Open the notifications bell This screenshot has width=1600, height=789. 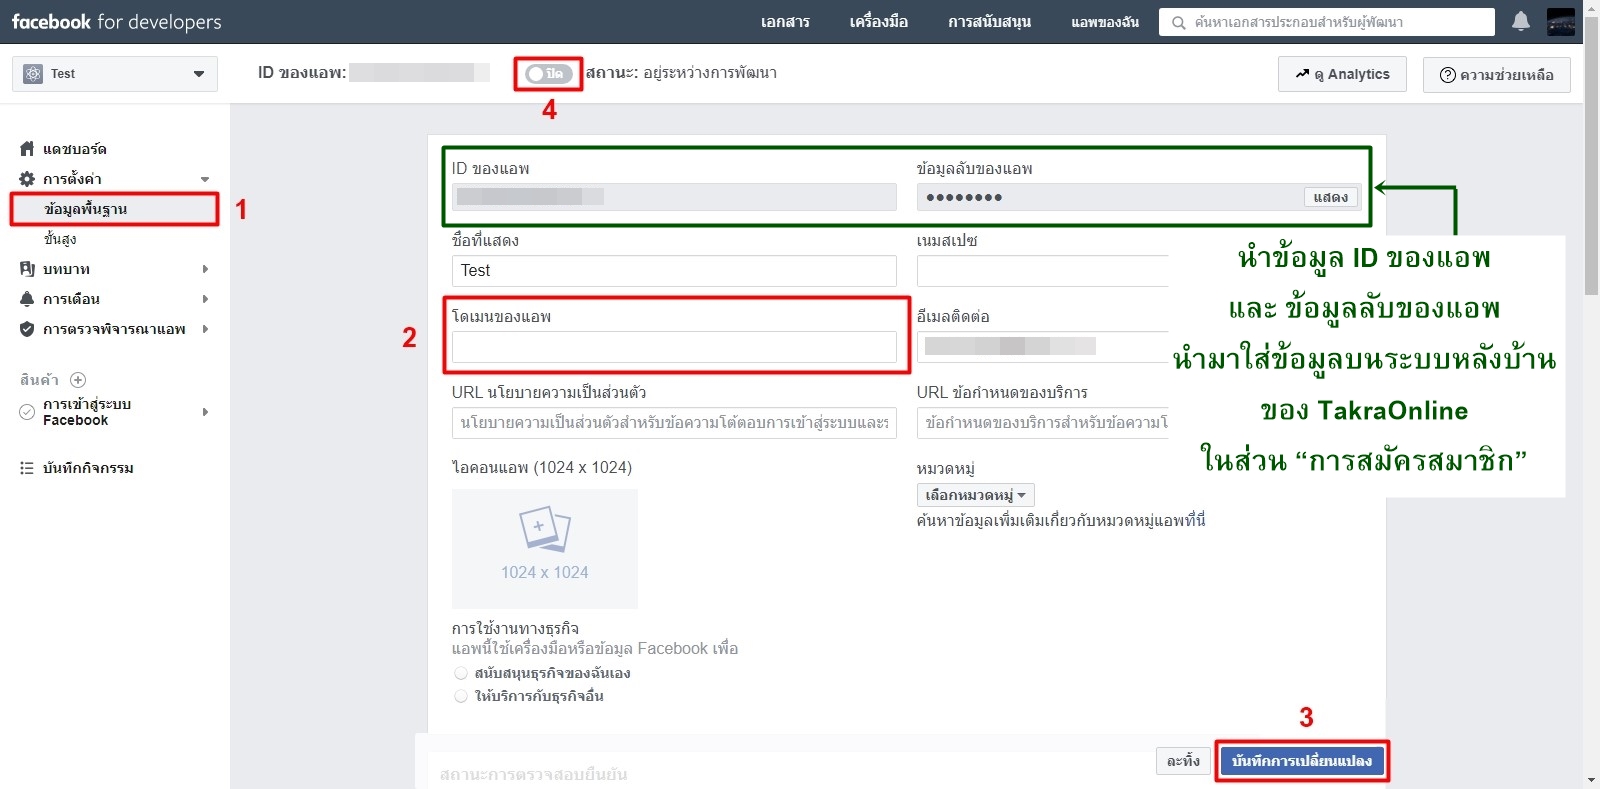pyautogui.click(x=1521, y=21)
